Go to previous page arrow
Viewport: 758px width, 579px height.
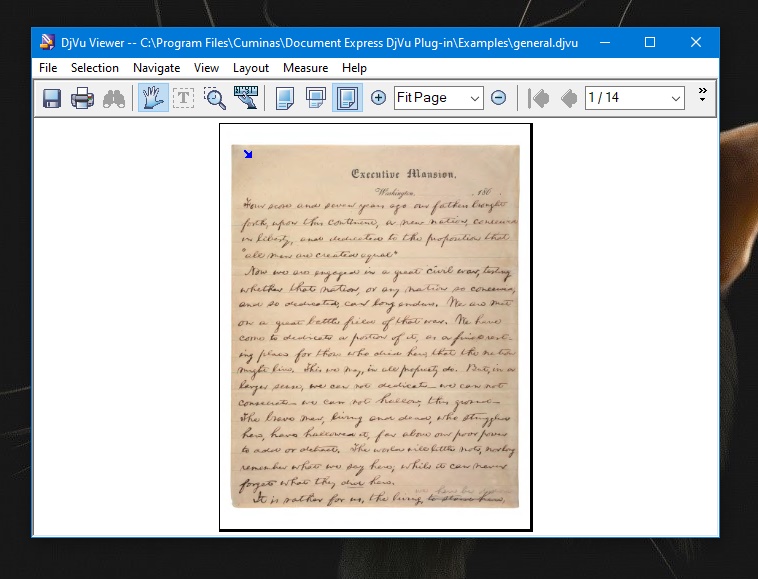pos(569,98)
